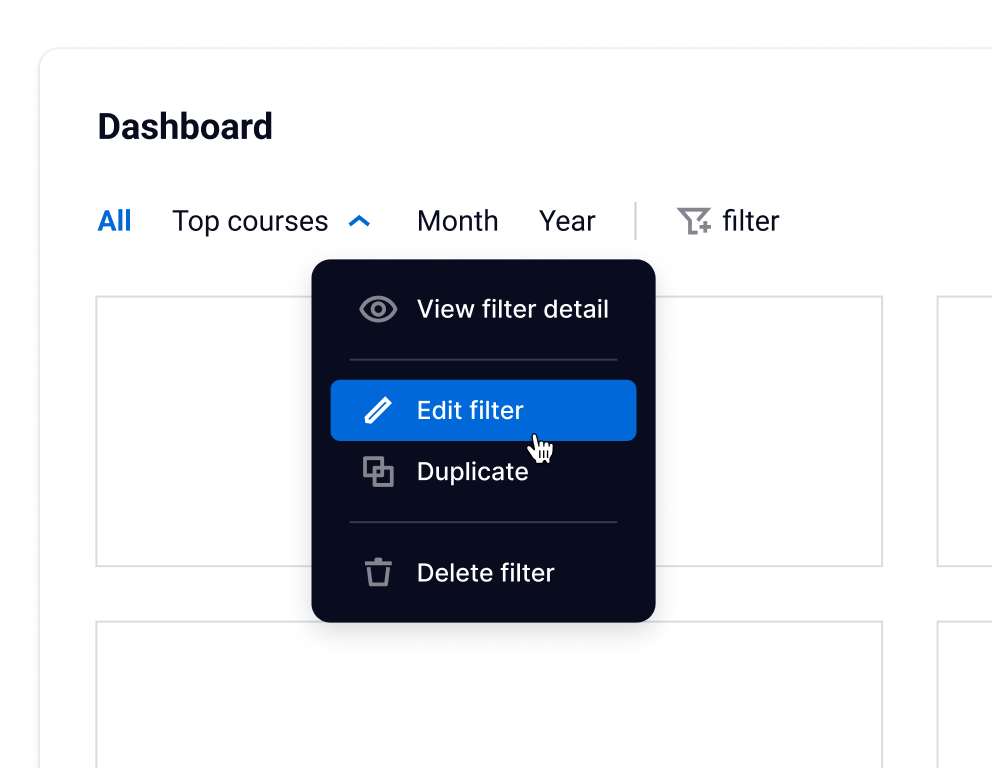The height and width of the screenshot is (768, 992).
Task: Click the "filter" text label
Action: (x=750, y=221)
